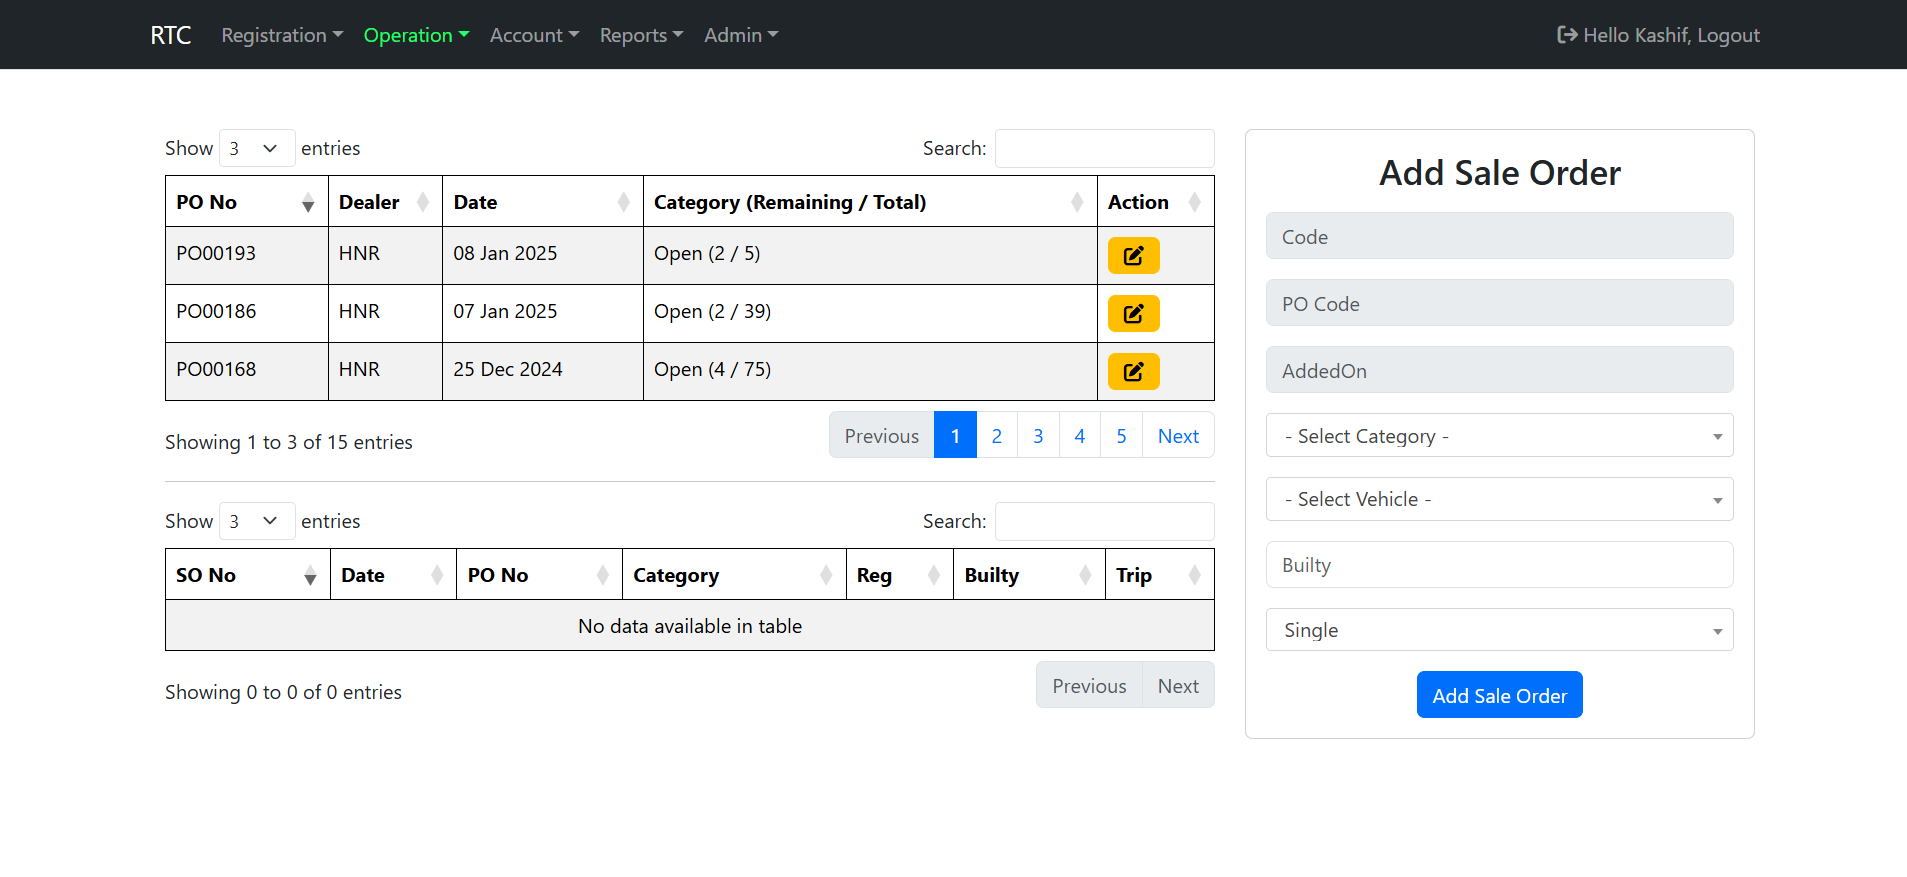Sort by Category (Remaining / Total) column
This screenshot has height=877, width=1907.
pyautogui.click(x=869, y=202)
